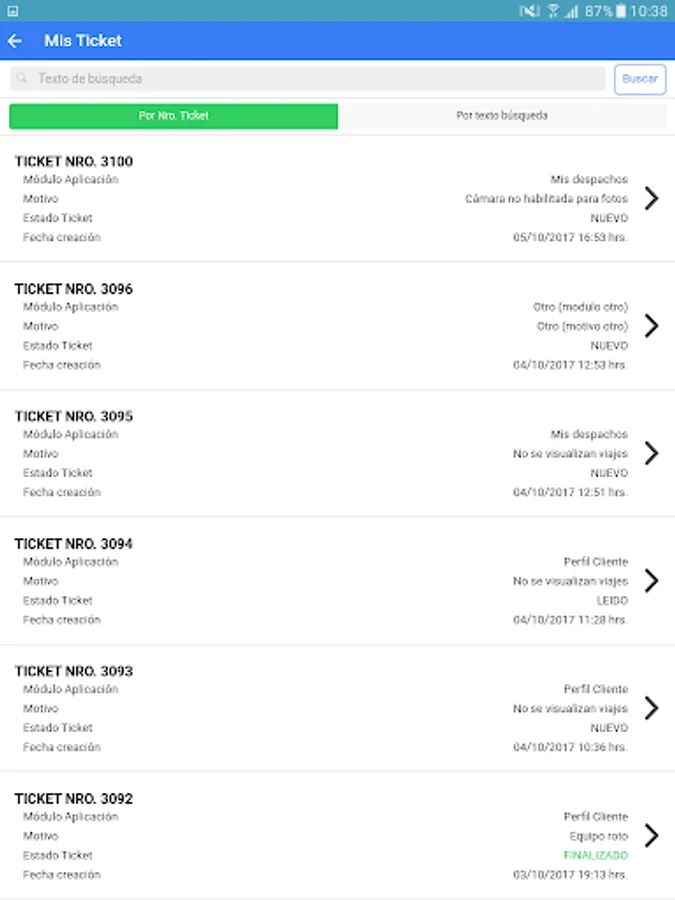
Task: Select the Por Nro. Ticket tab
Action: click(174, 116)
